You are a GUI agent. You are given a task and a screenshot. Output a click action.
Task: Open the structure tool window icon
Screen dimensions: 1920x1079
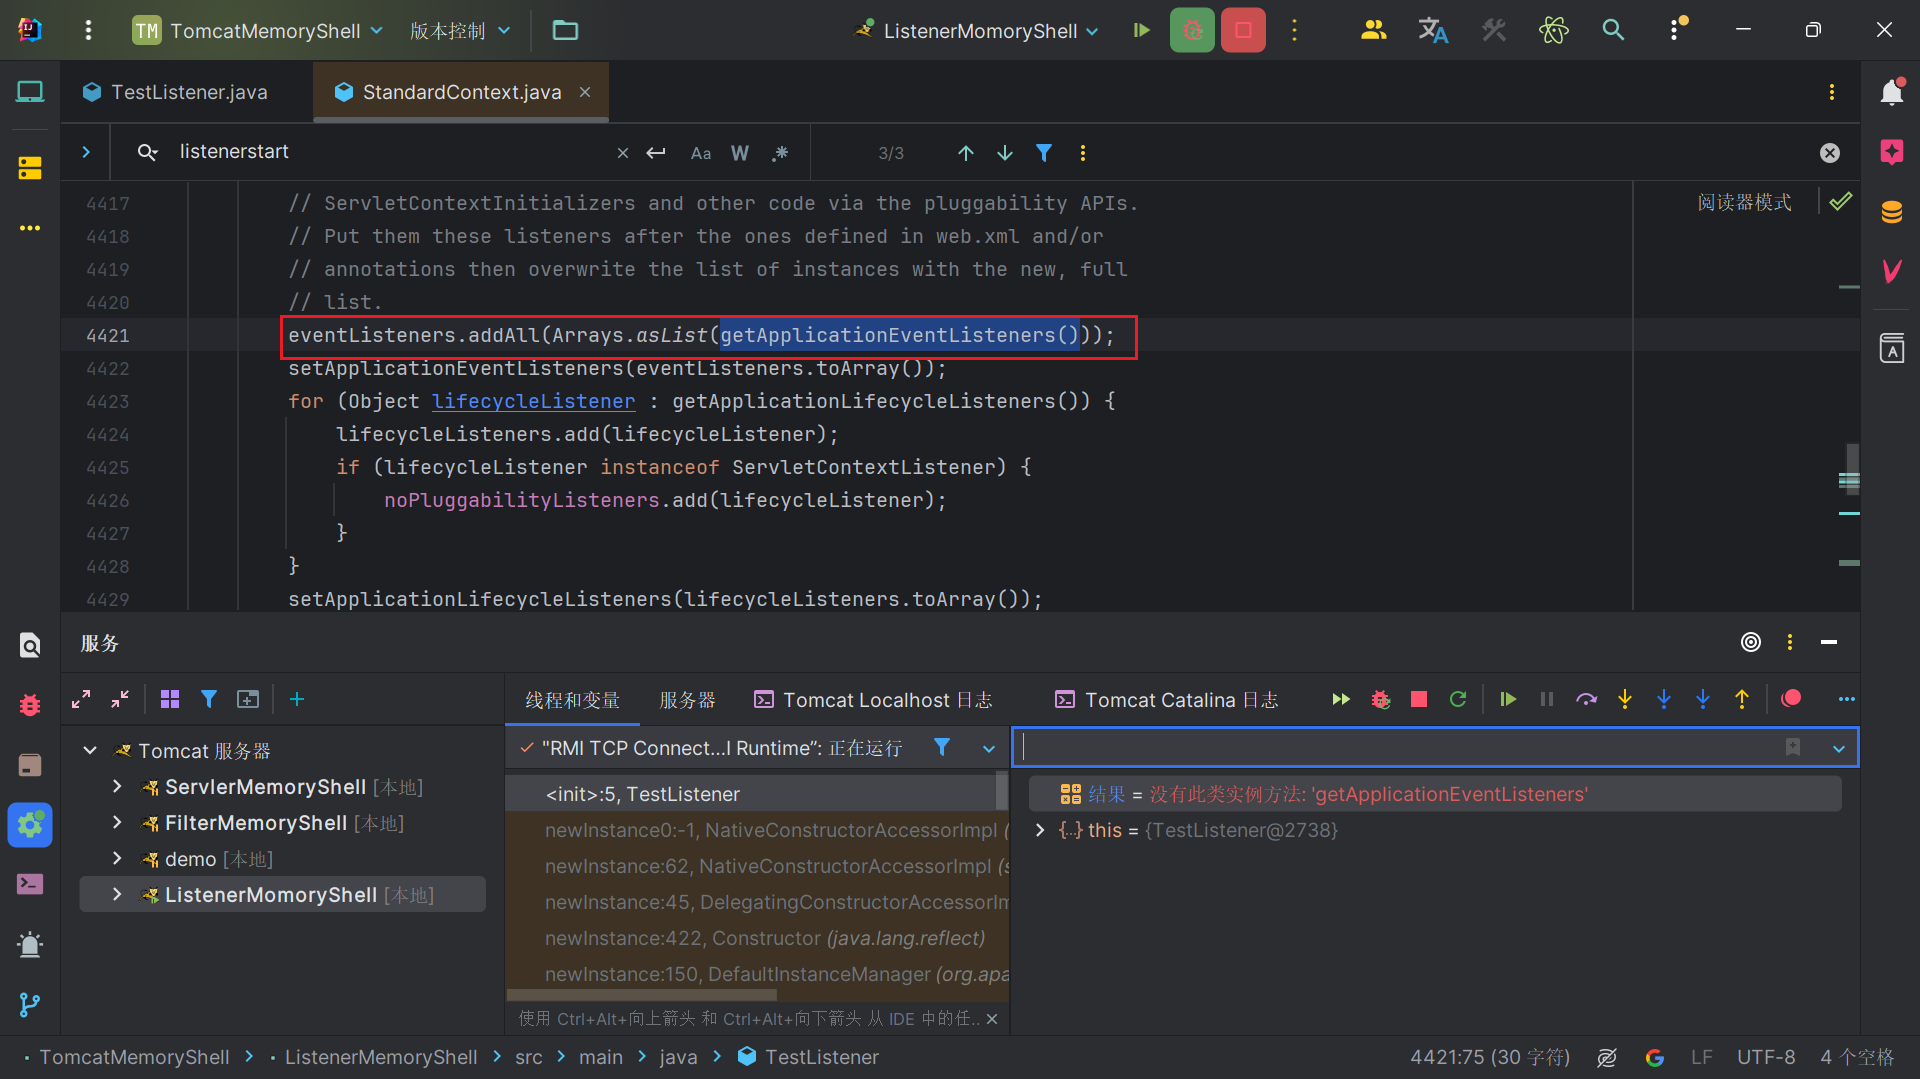tap(30, 168)
